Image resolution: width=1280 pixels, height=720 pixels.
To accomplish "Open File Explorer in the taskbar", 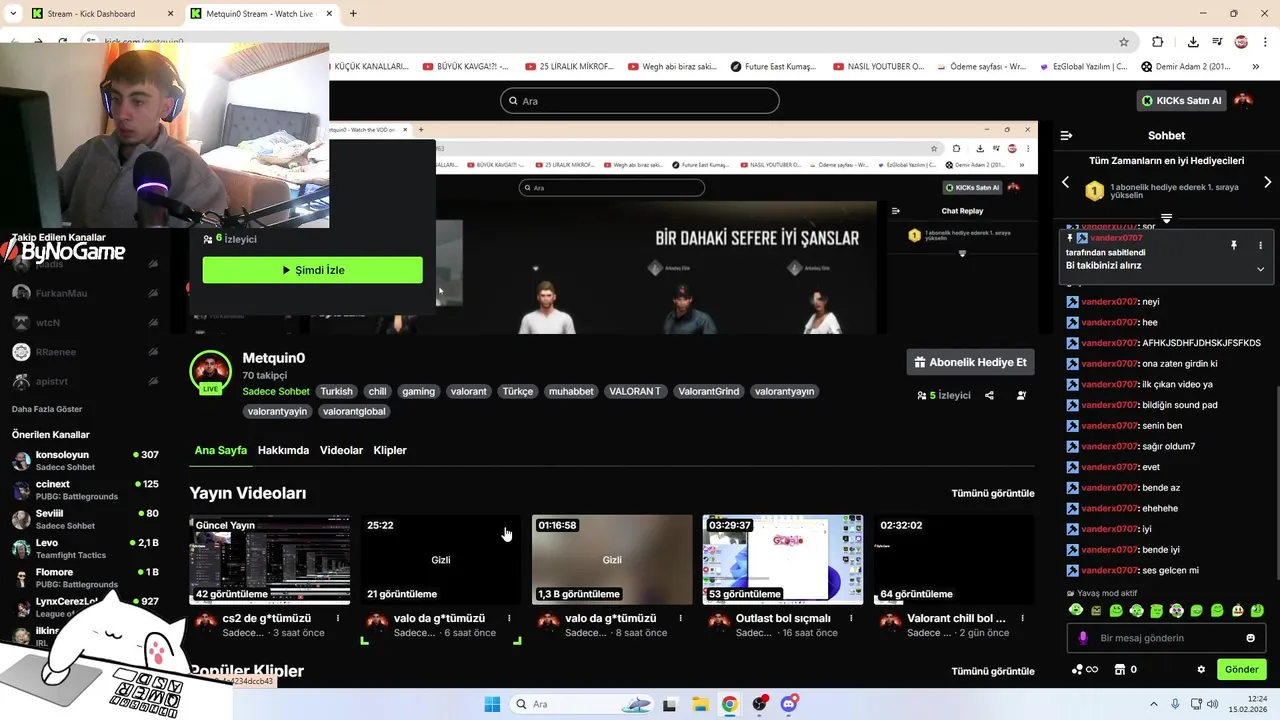I will point(700,704).
